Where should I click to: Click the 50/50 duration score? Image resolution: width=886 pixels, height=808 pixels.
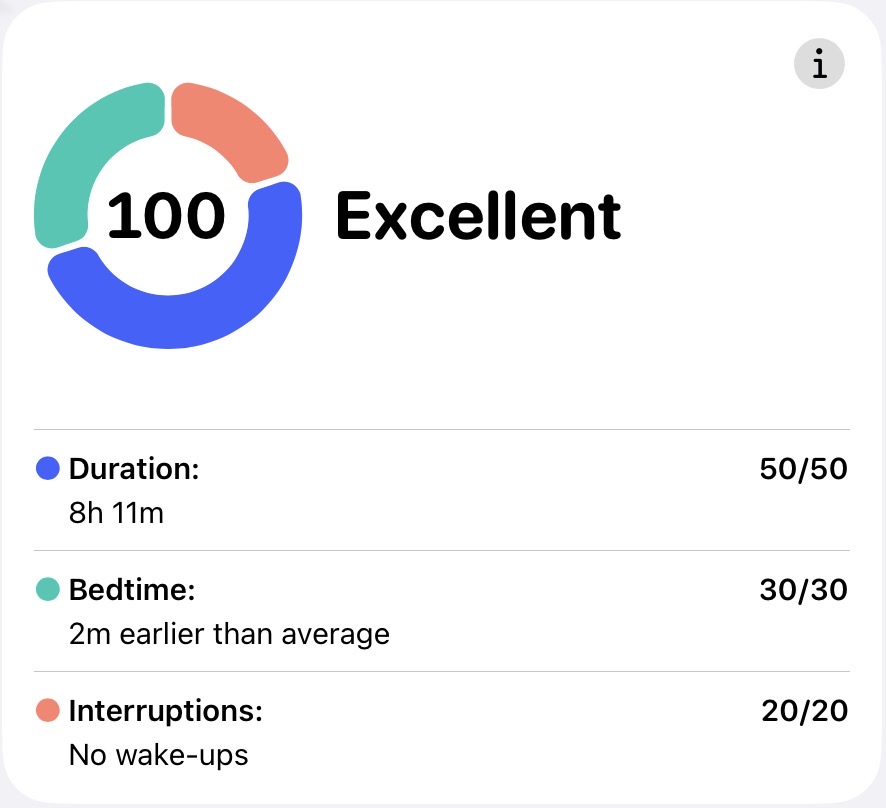click(803, 469)
